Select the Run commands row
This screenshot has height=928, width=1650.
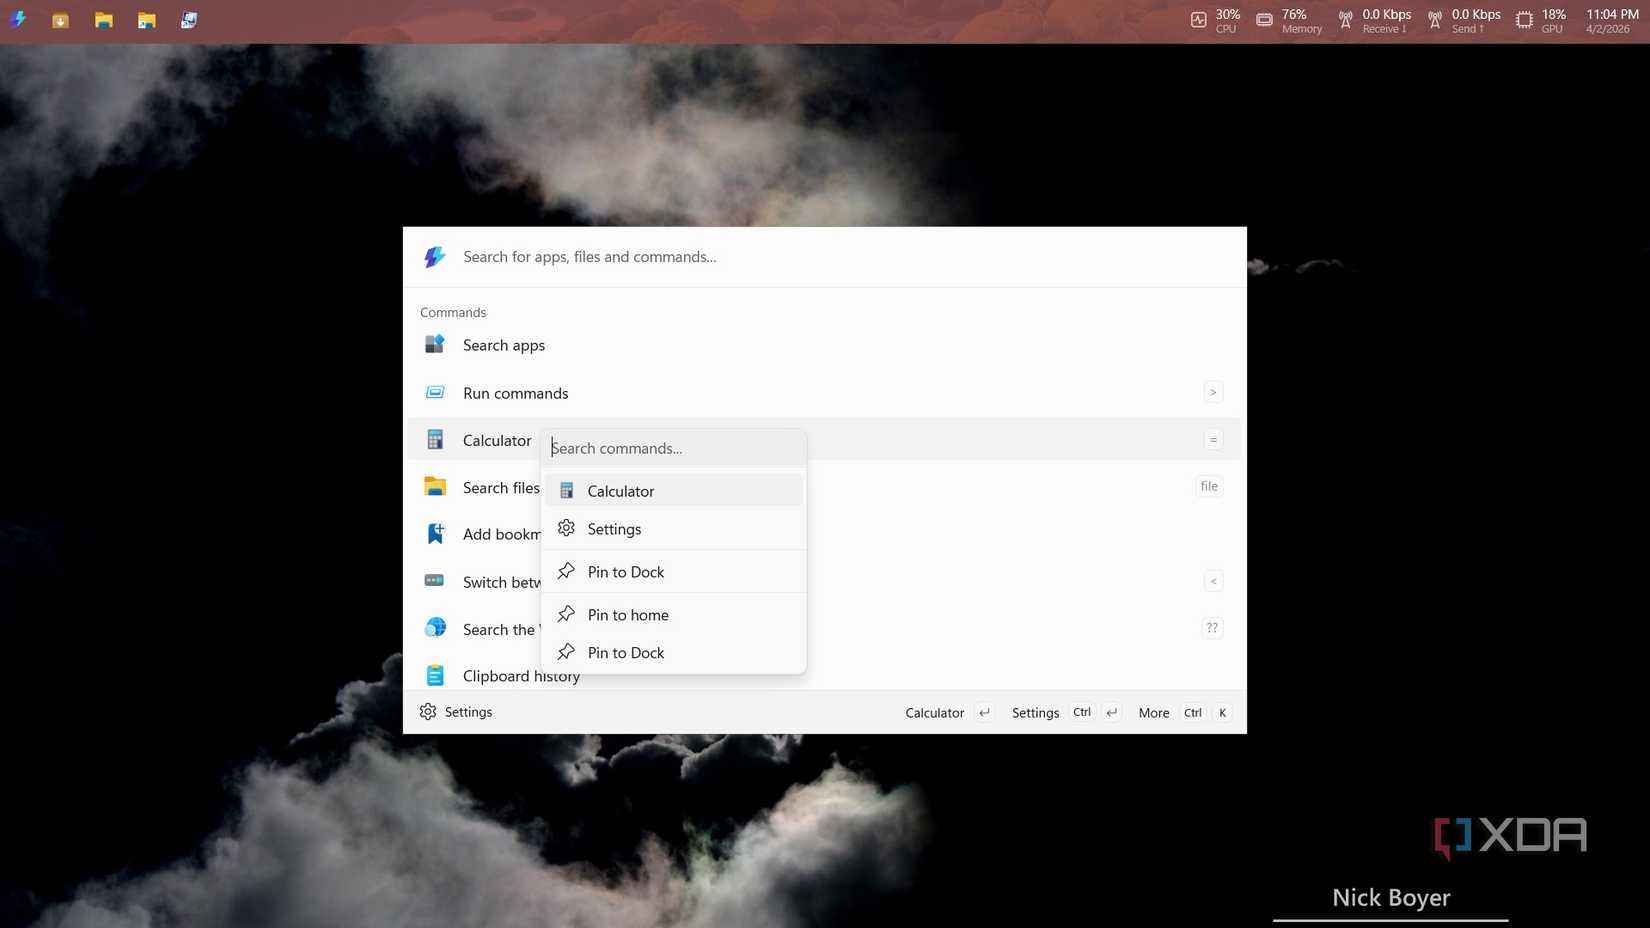(824, 392)
